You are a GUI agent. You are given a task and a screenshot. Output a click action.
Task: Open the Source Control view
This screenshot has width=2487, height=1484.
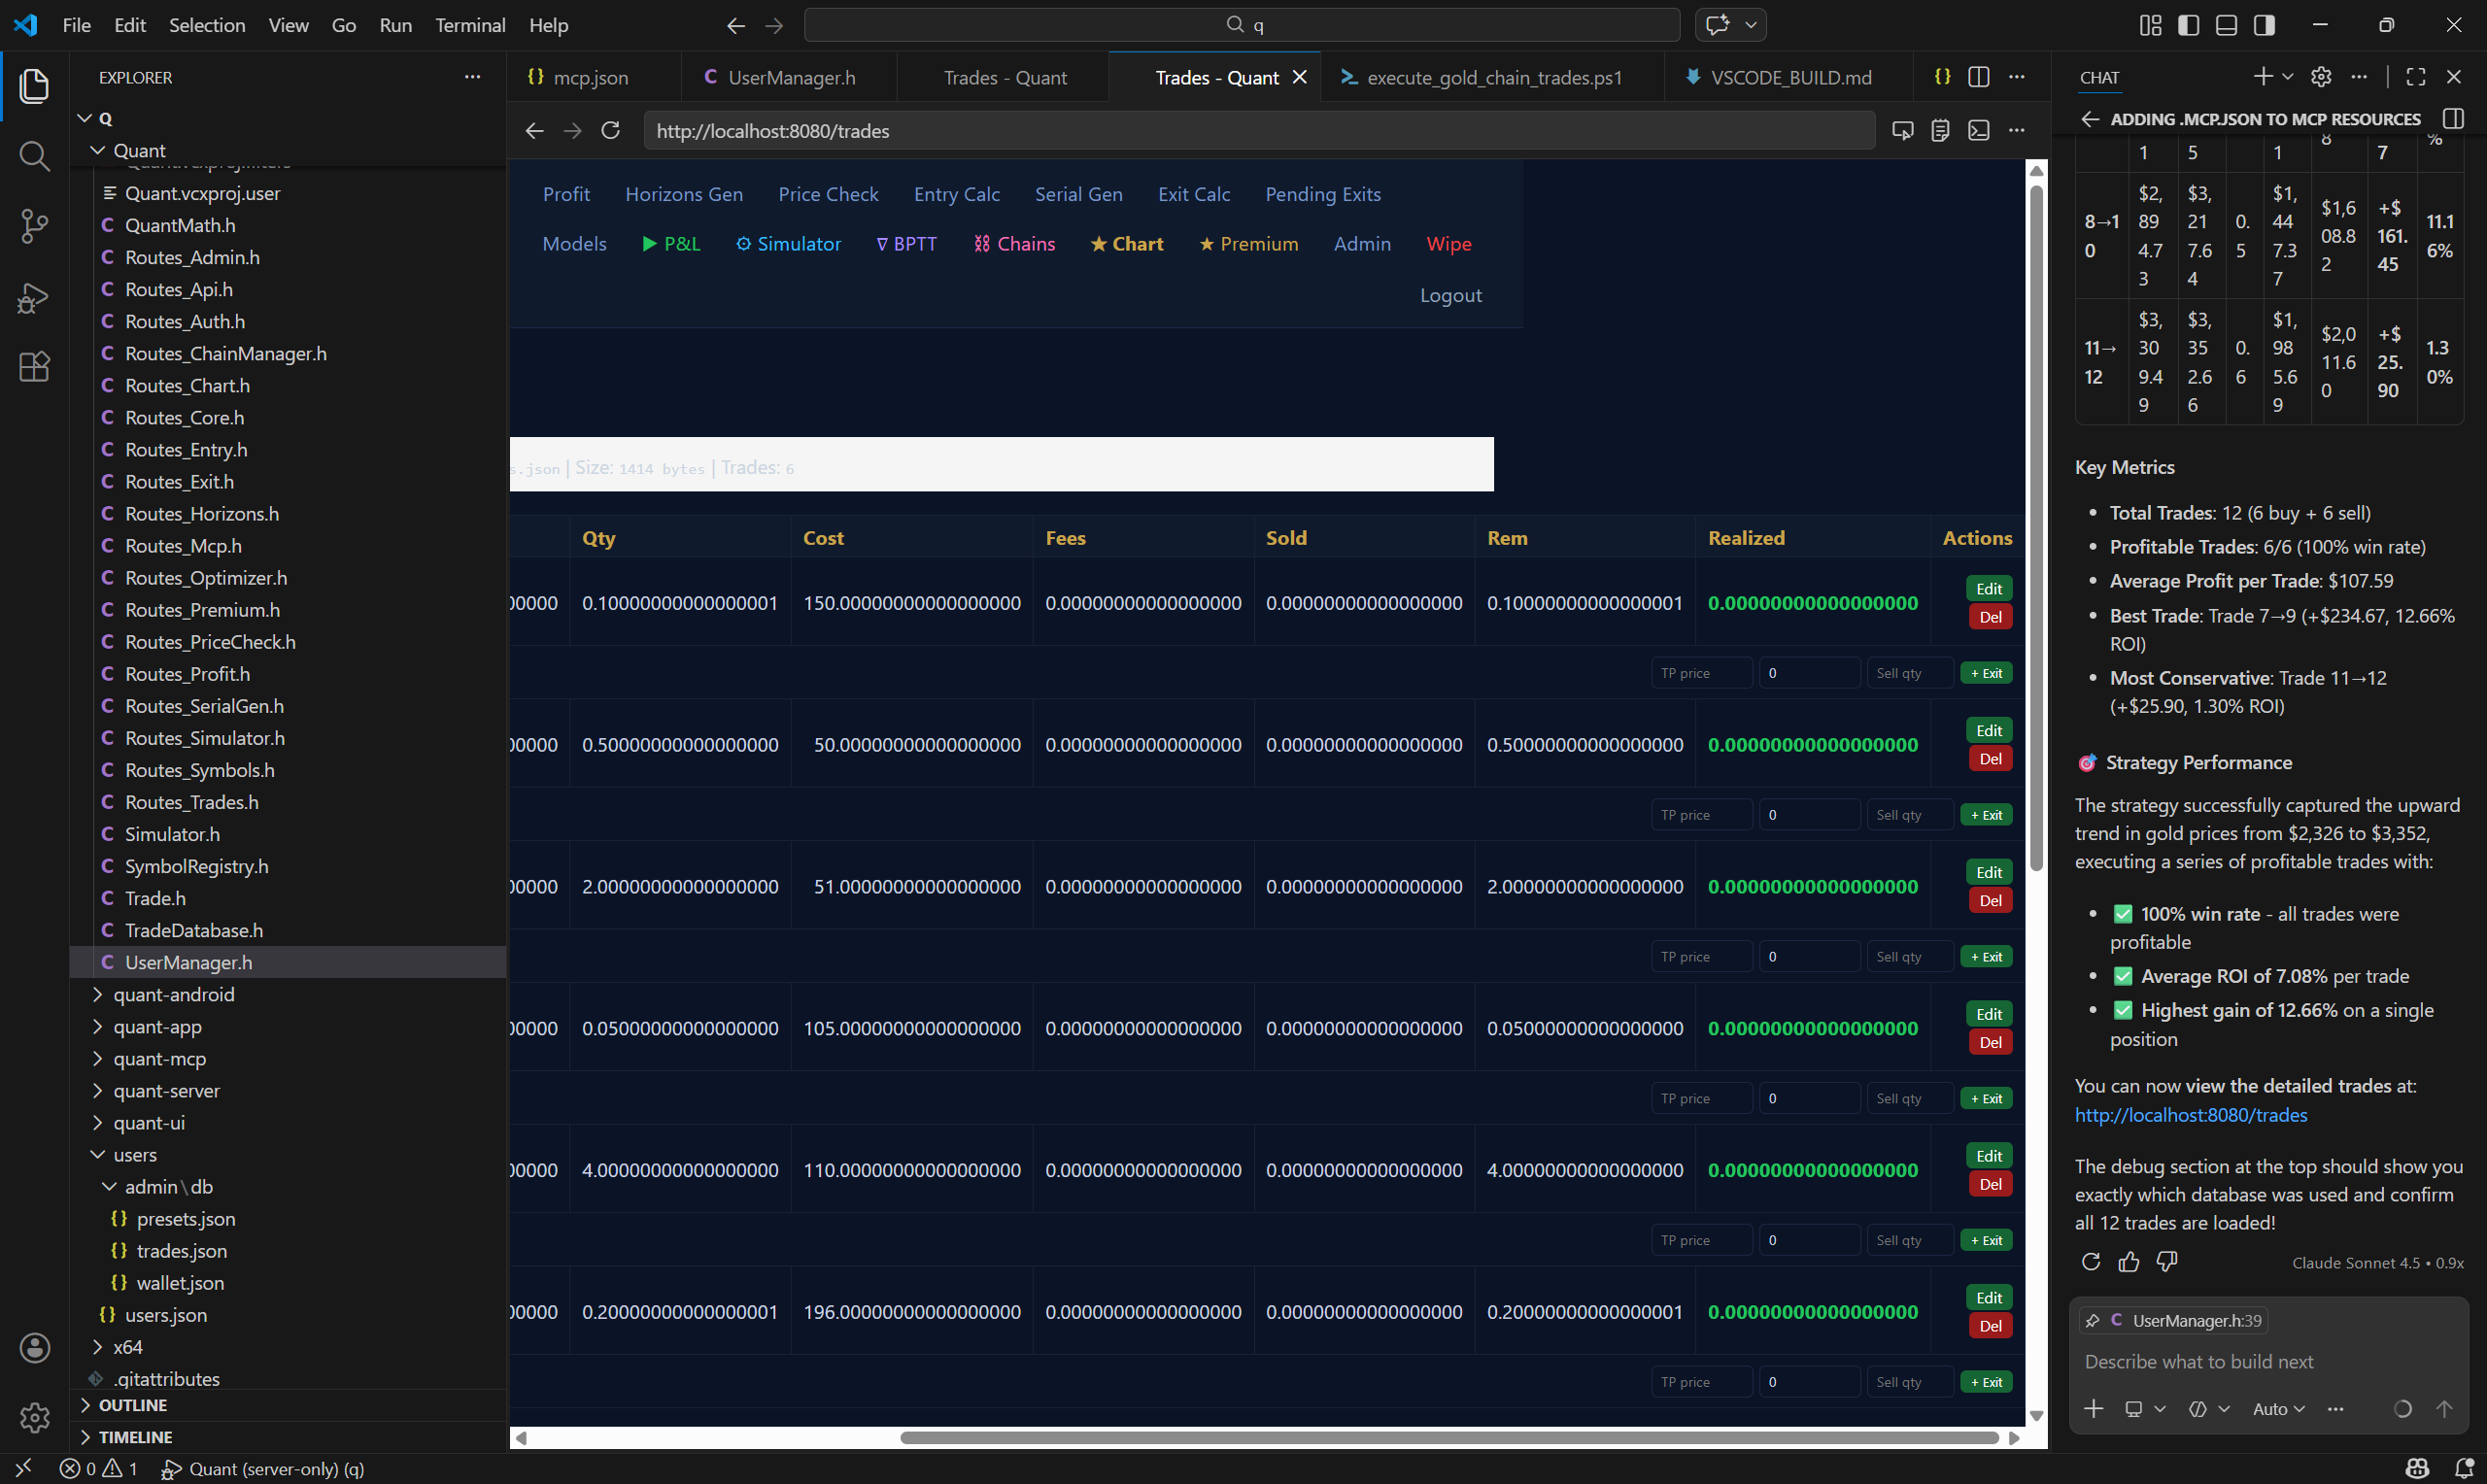click(34, 226)
